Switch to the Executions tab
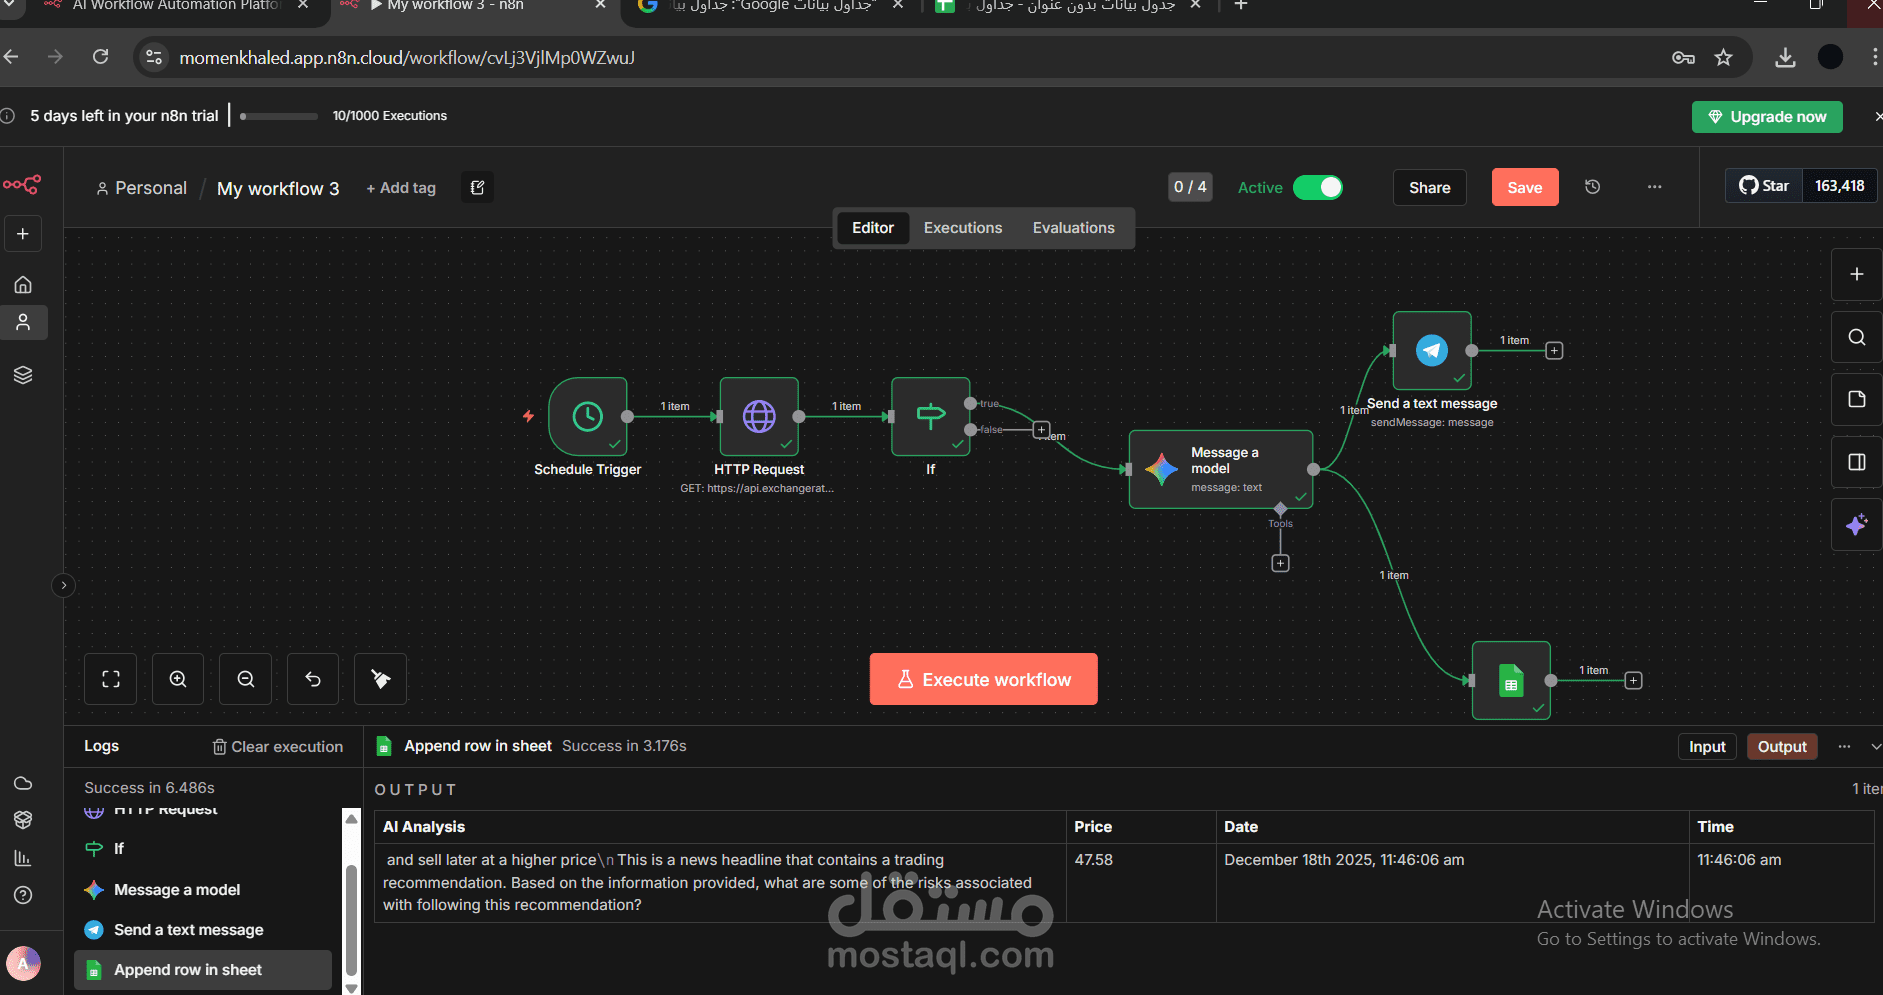 point(963,228)
